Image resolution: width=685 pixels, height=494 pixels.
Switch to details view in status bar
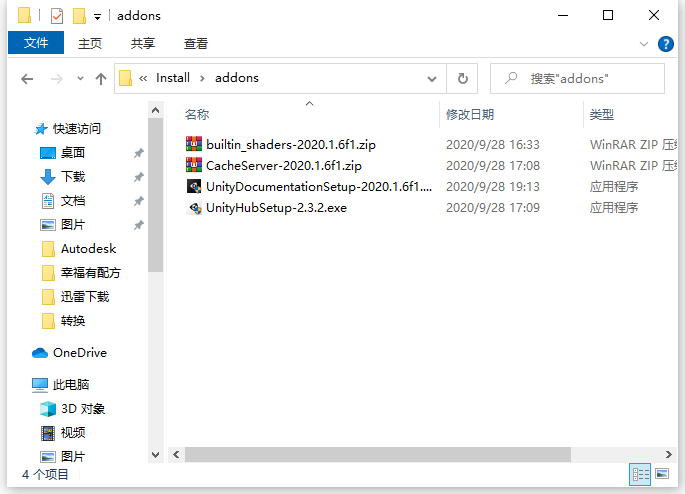click(640, 474)
